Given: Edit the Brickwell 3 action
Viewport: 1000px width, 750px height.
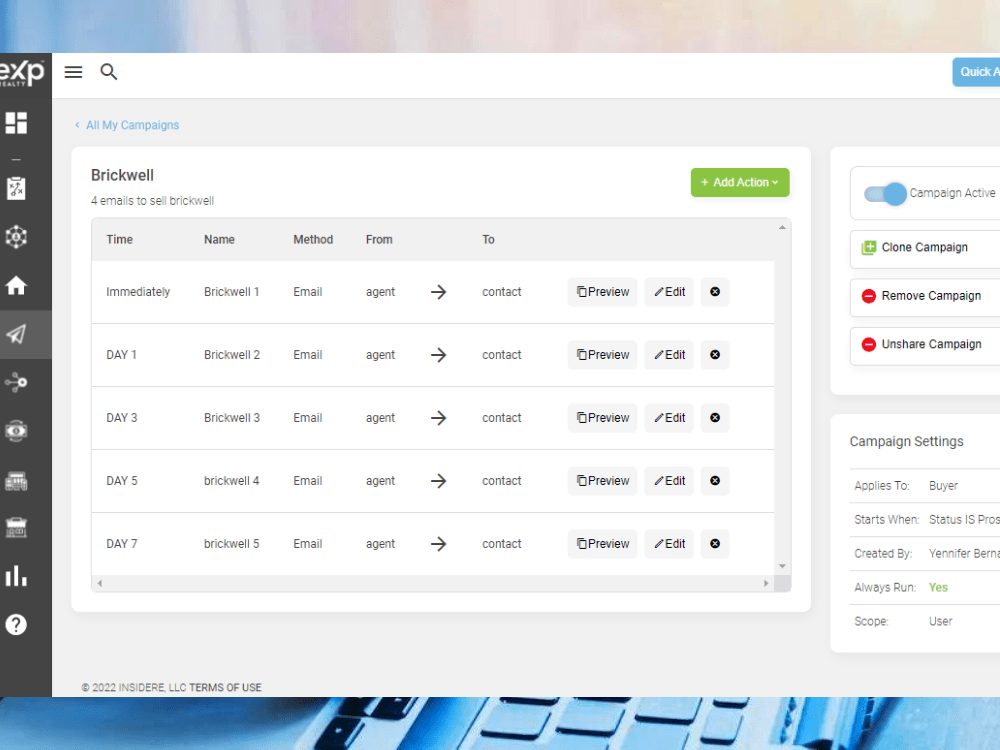Looking at the screenshot, I should pos(669,418).
